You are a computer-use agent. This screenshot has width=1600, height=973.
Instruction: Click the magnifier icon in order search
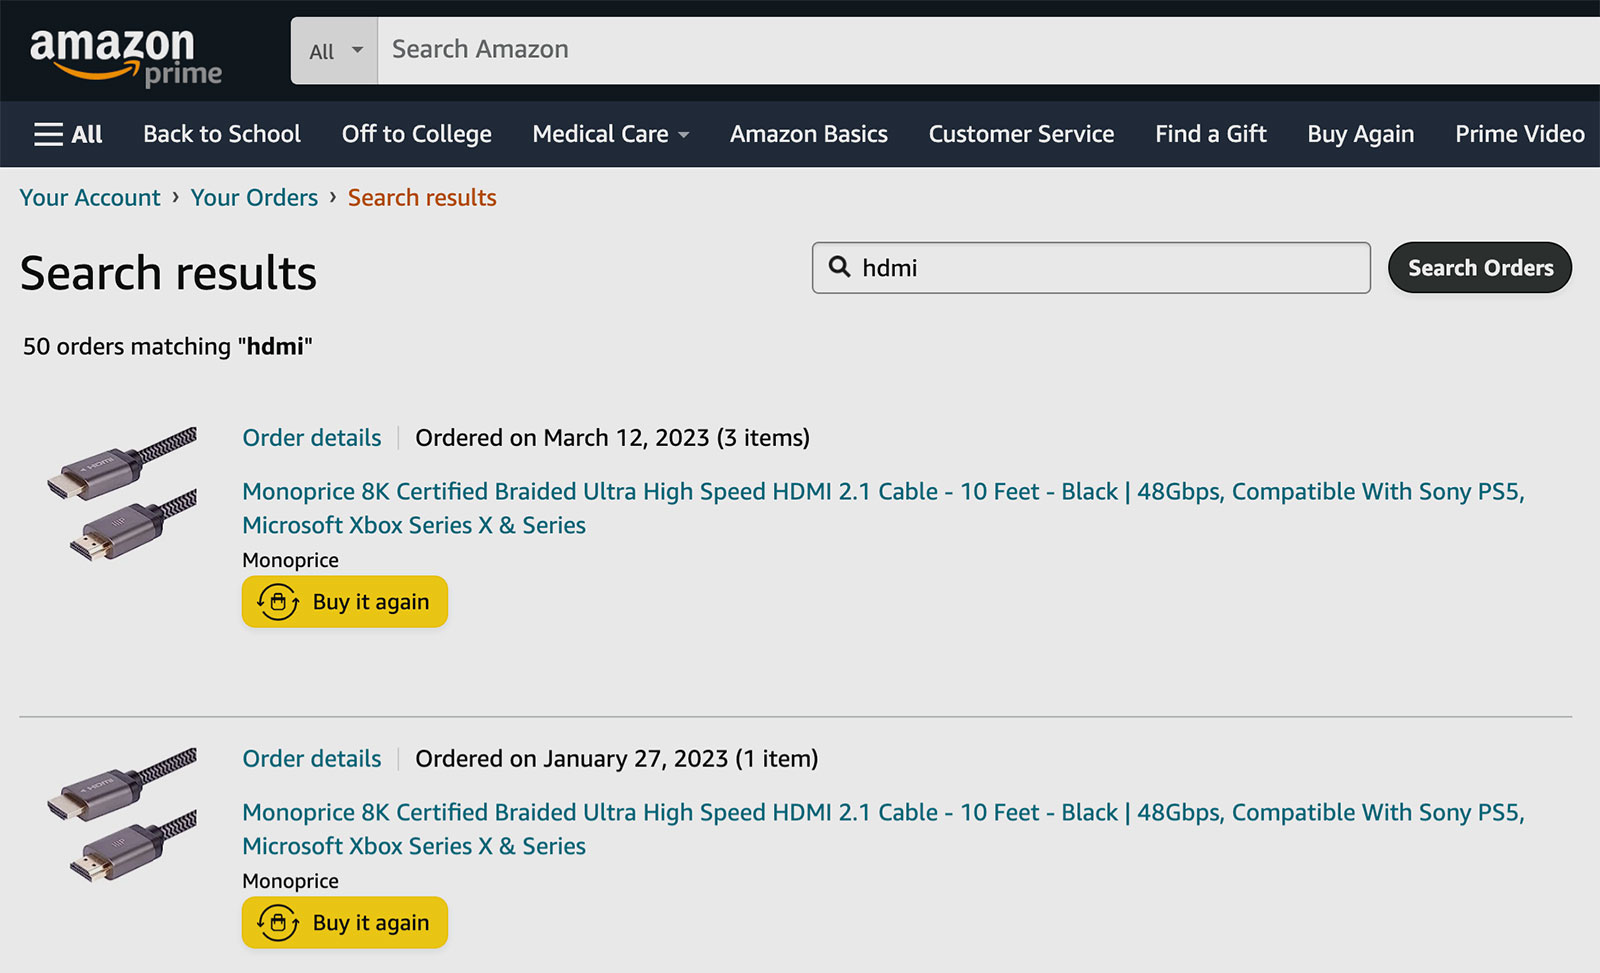[x=840, y=267]
